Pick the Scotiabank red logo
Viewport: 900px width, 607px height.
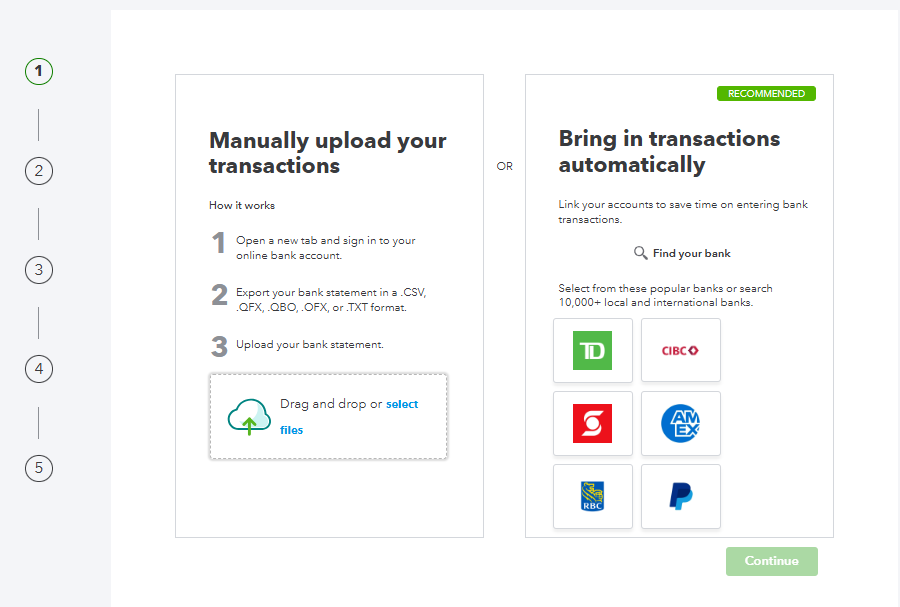pyautogui.click(x=592, y=423)
